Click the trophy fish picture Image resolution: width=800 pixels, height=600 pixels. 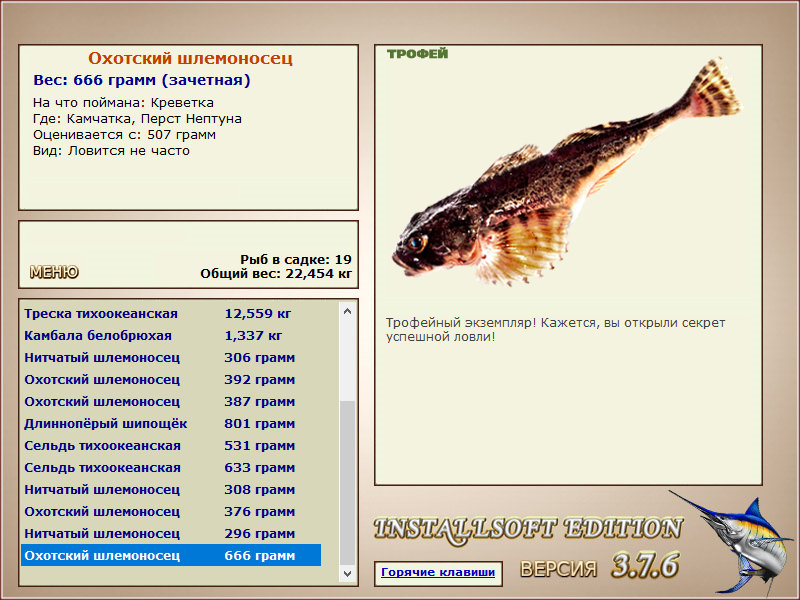click(x=566, y=173)
